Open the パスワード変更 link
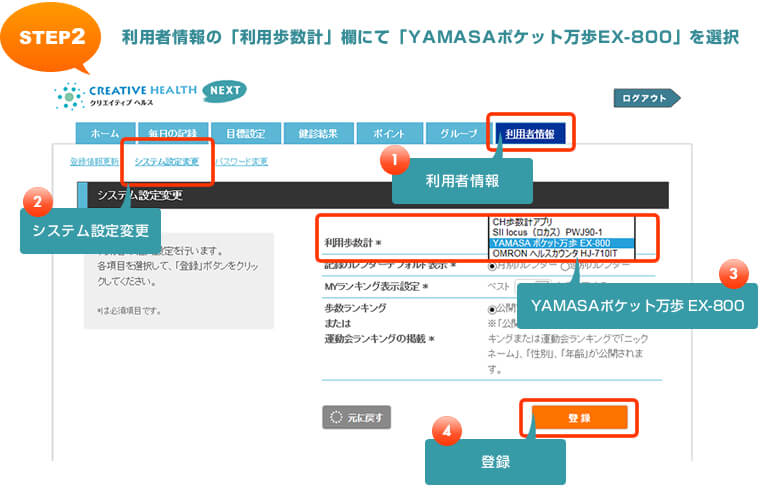This screenshot has height=488, width=760. pos(242,161)
